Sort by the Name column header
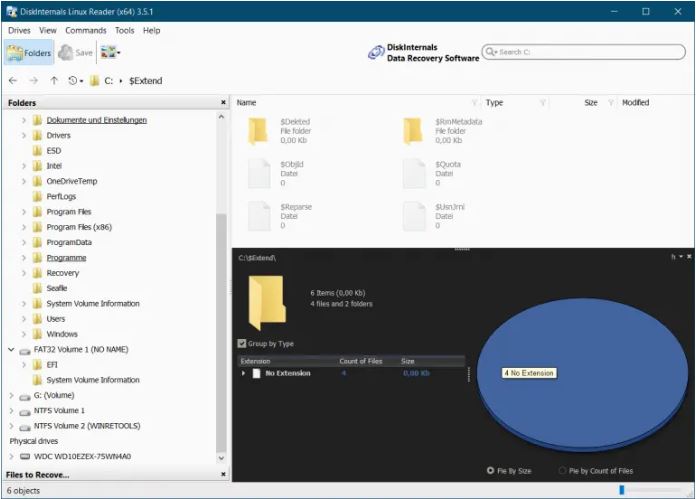Screen dimensions: 696x499 246,103
